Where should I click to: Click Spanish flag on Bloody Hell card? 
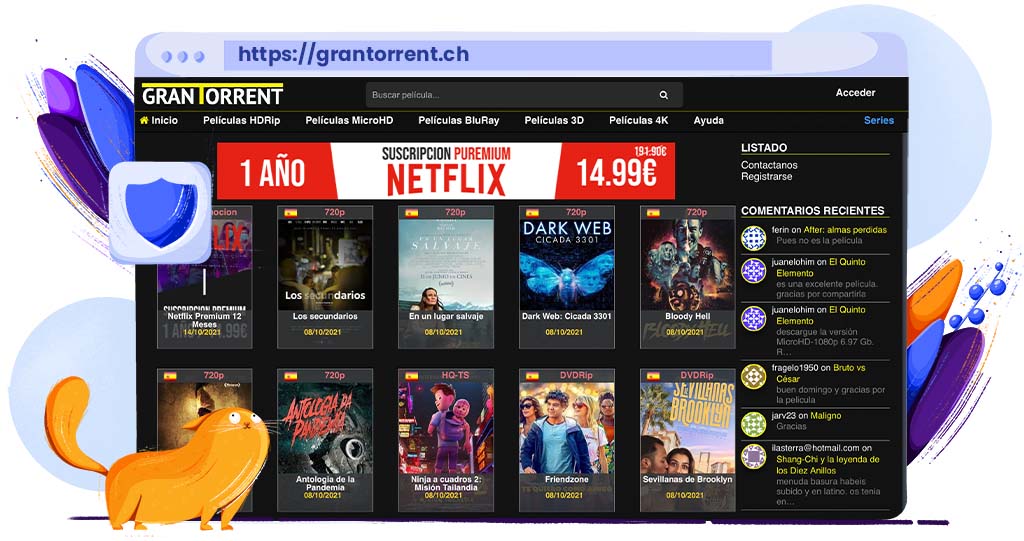(x=653, y=212)
